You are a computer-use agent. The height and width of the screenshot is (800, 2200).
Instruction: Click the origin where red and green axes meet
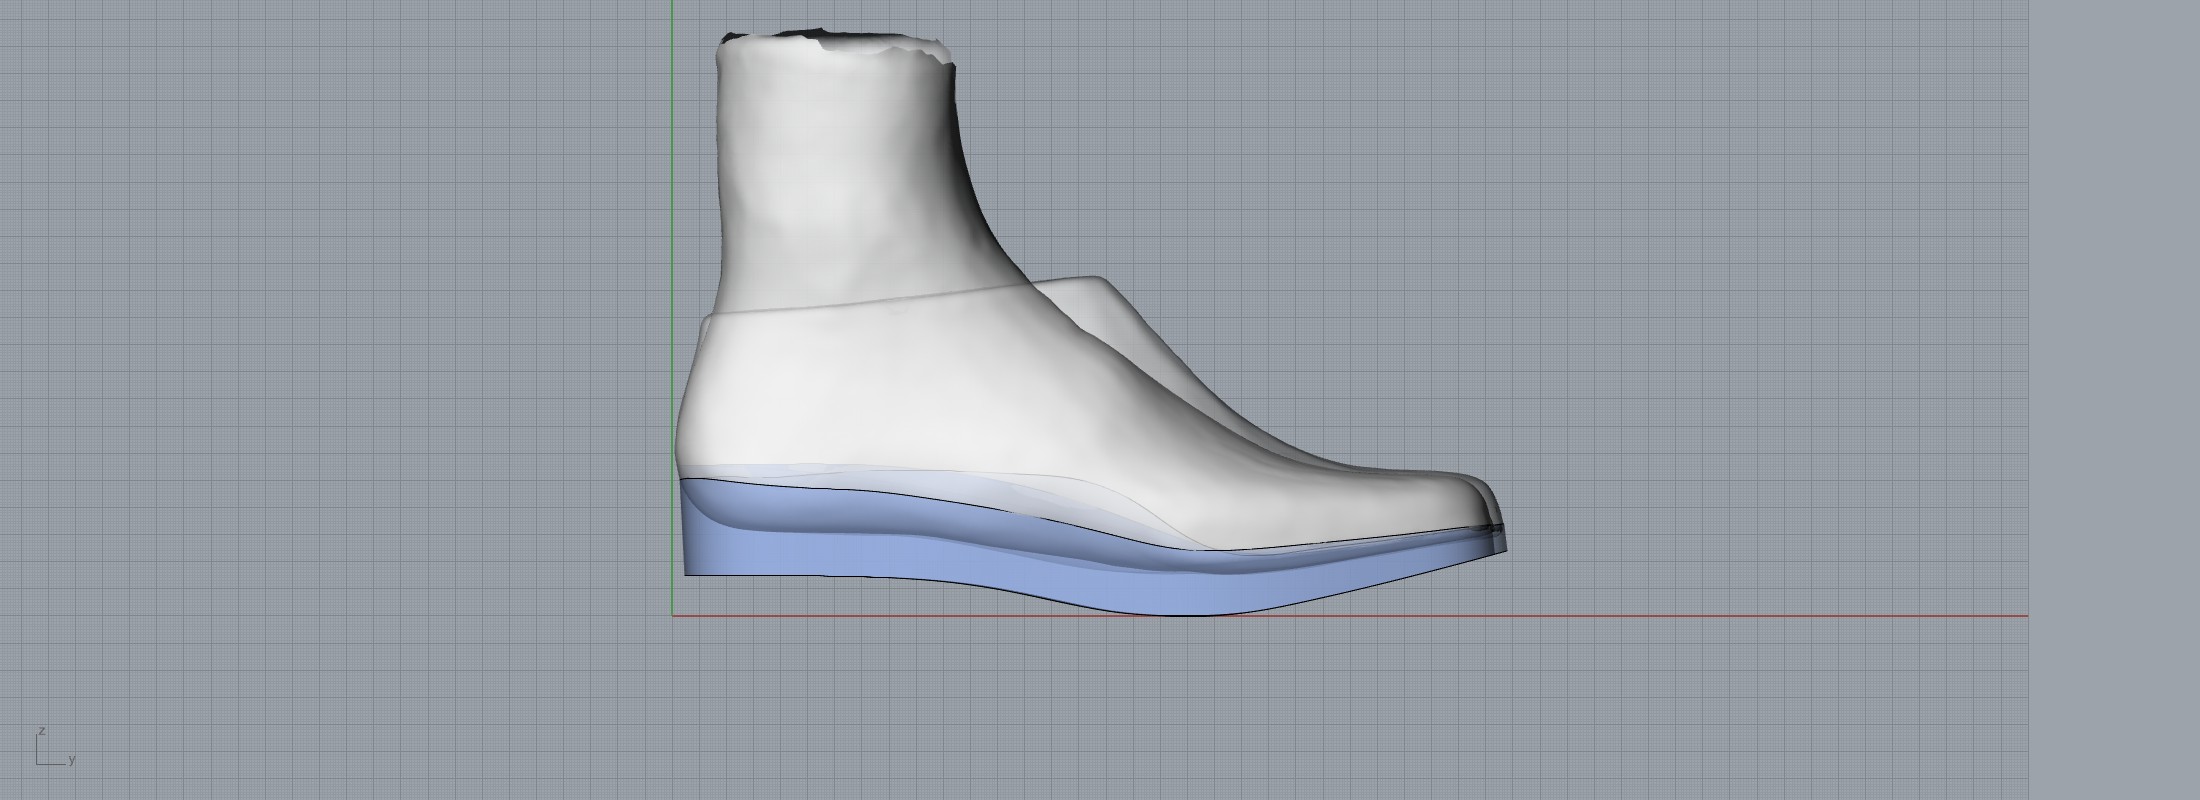tap(672, 616)
